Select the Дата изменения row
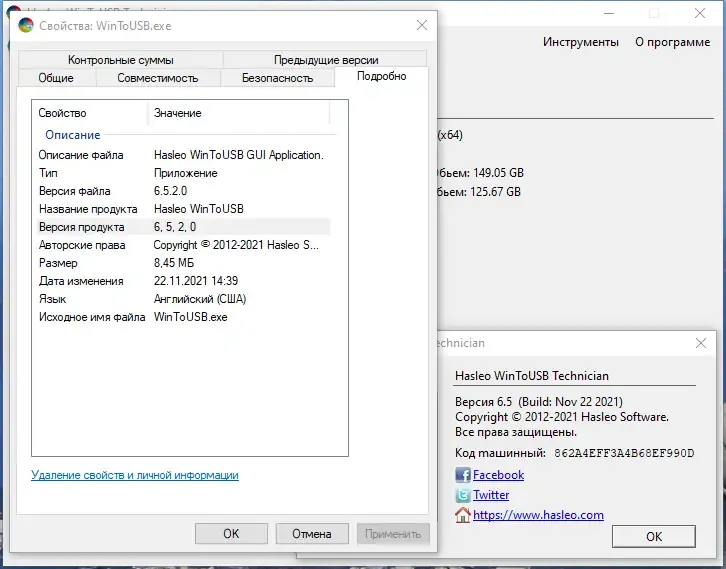This screenshot has height=569, width=726. point(183,281)
